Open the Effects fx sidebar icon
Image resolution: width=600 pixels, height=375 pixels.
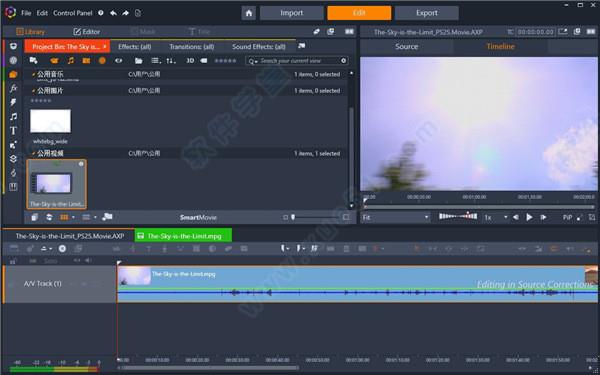(13, 88)
